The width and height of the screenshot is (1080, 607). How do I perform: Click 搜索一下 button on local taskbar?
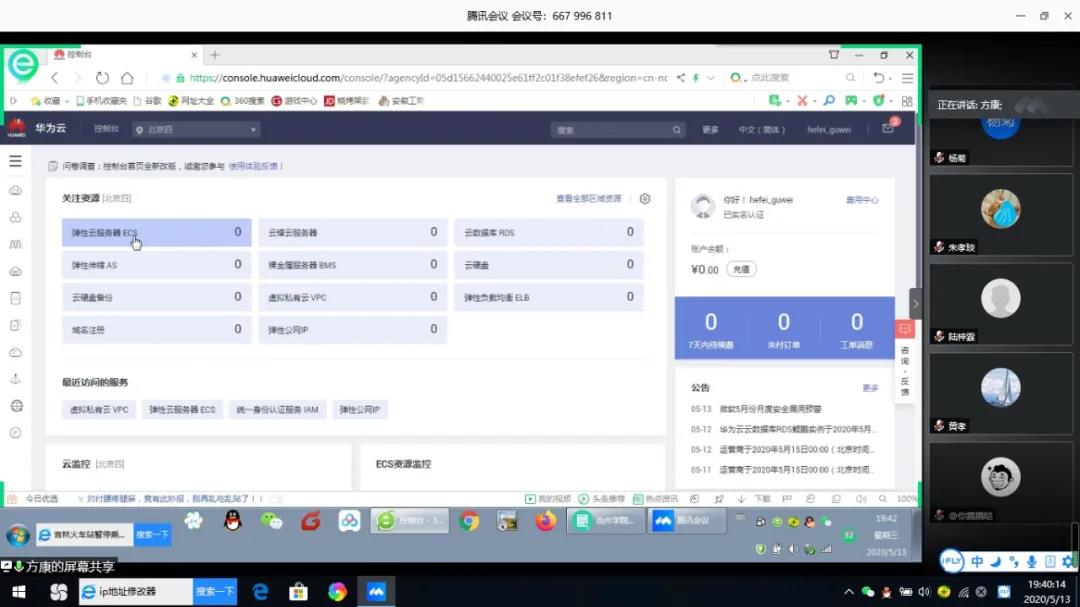(215, 592)
